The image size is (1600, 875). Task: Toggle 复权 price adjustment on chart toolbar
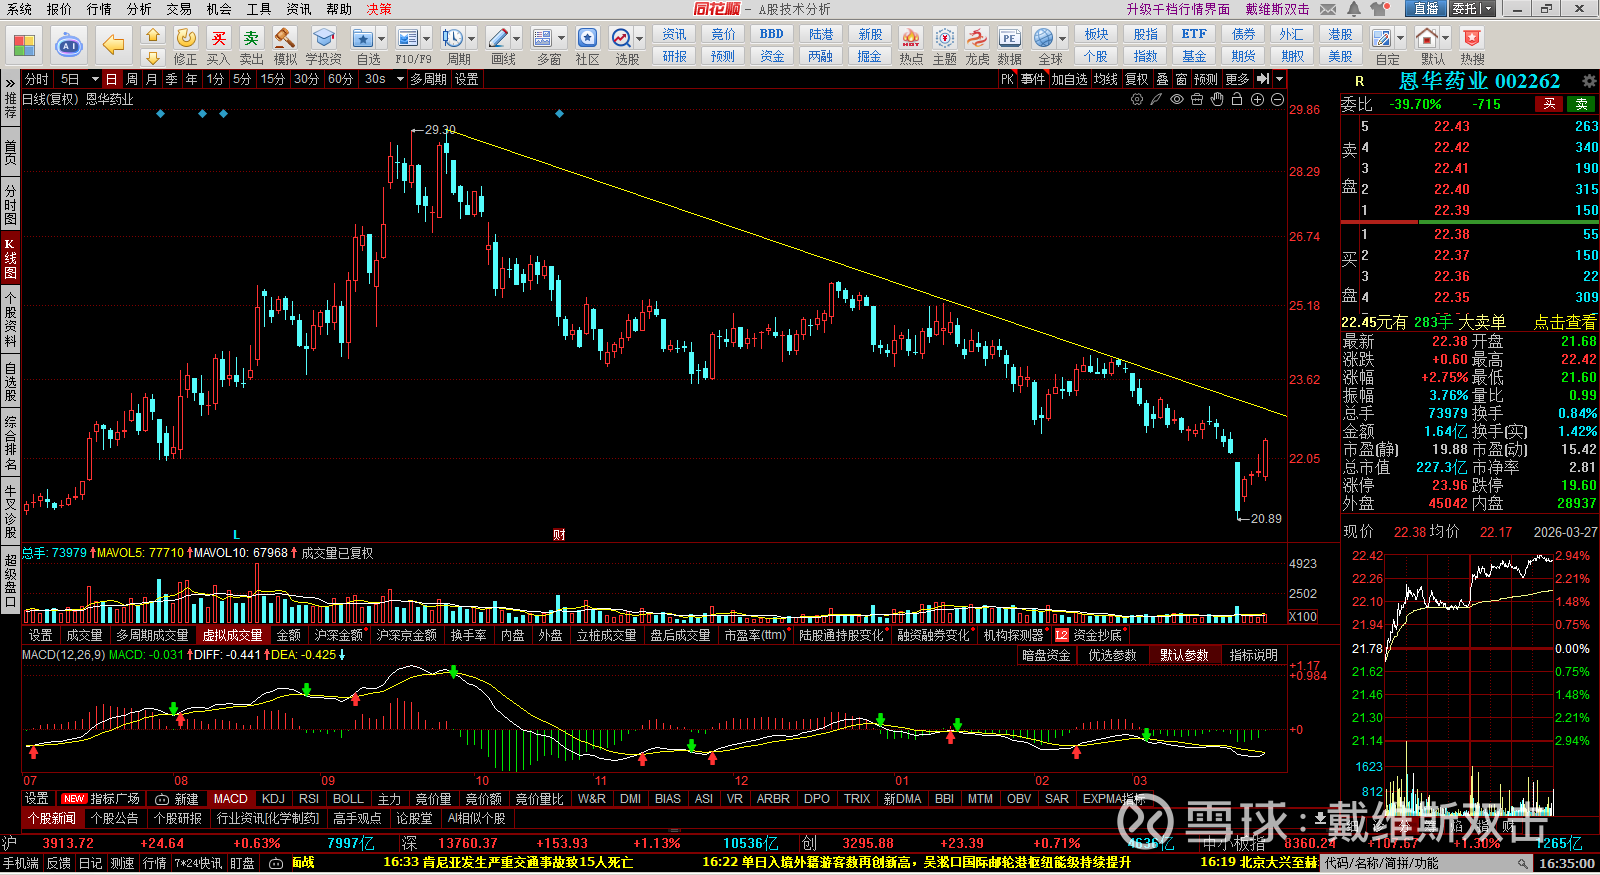(x=1137, y=79)
